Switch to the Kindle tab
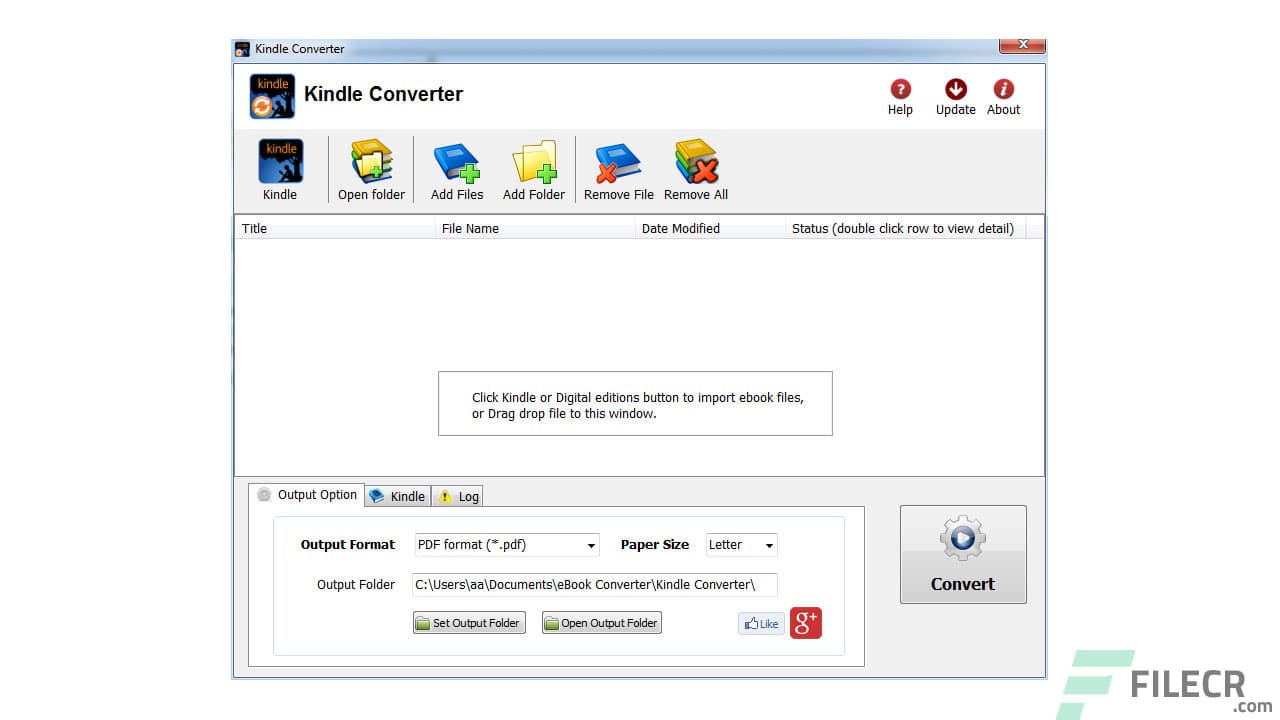The height and width of the screenshot is (720, 1280). [397, 495]
